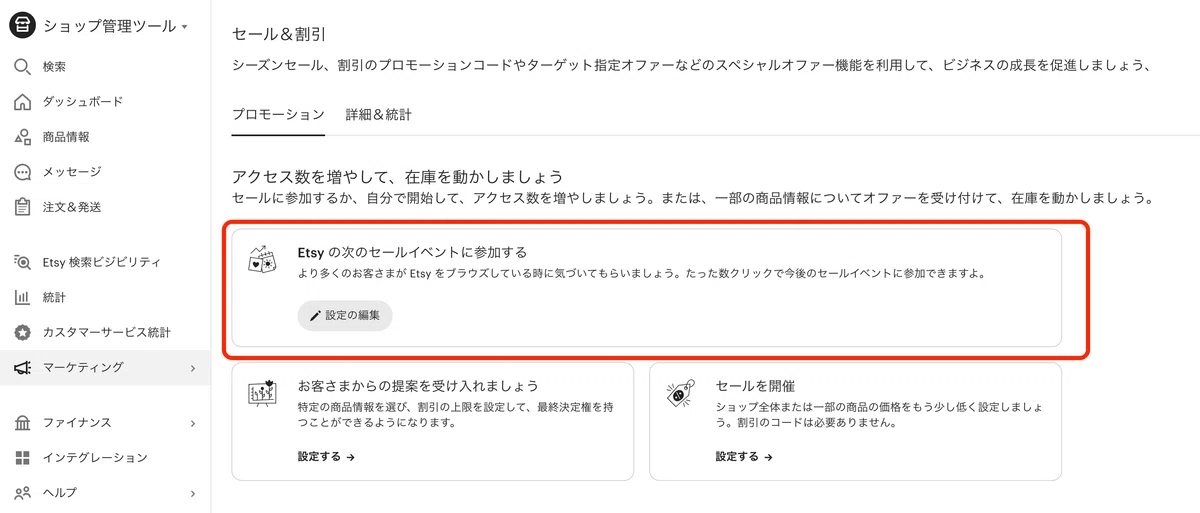Screen dimensions: 1200x513
Task: Open the ショップ管理ツール dropdown arrow
Action: pyautogui.click(x=185, y=28)
